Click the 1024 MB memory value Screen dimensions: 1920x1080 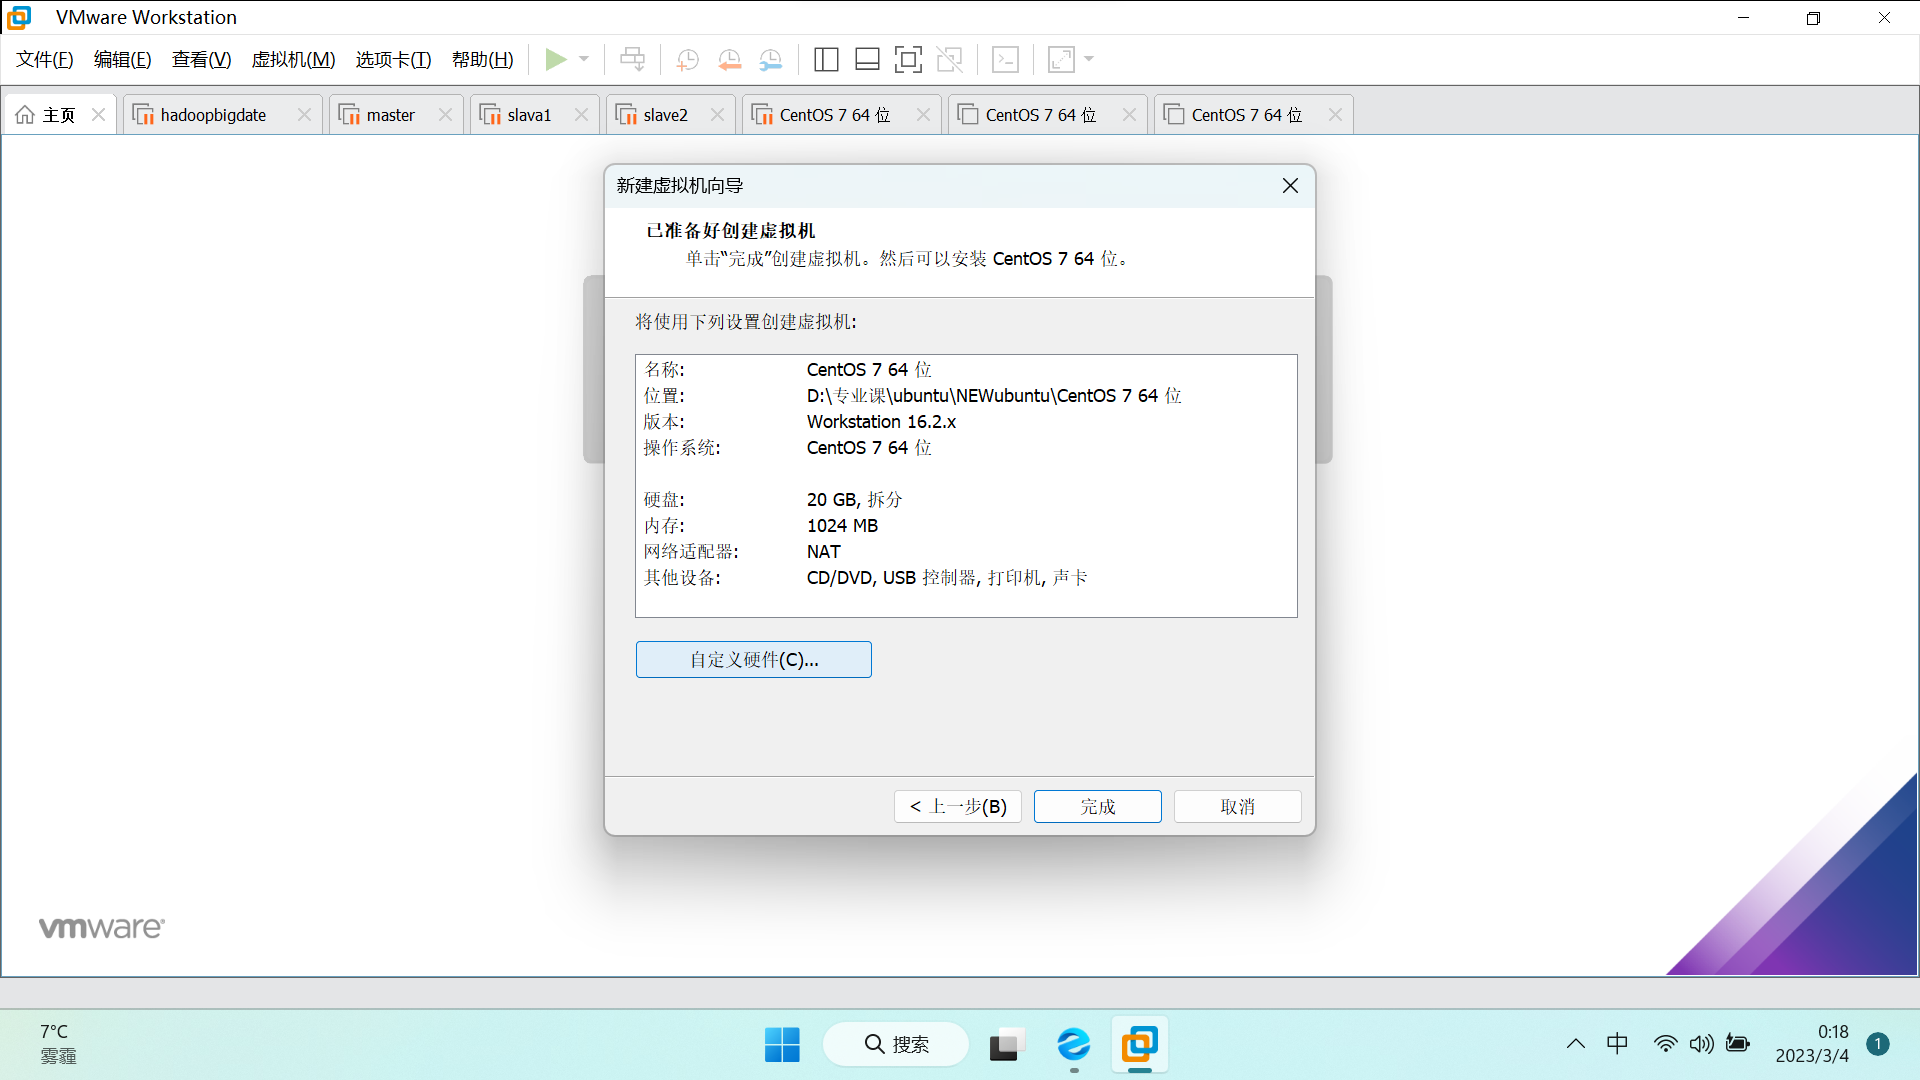pos(842,526)
